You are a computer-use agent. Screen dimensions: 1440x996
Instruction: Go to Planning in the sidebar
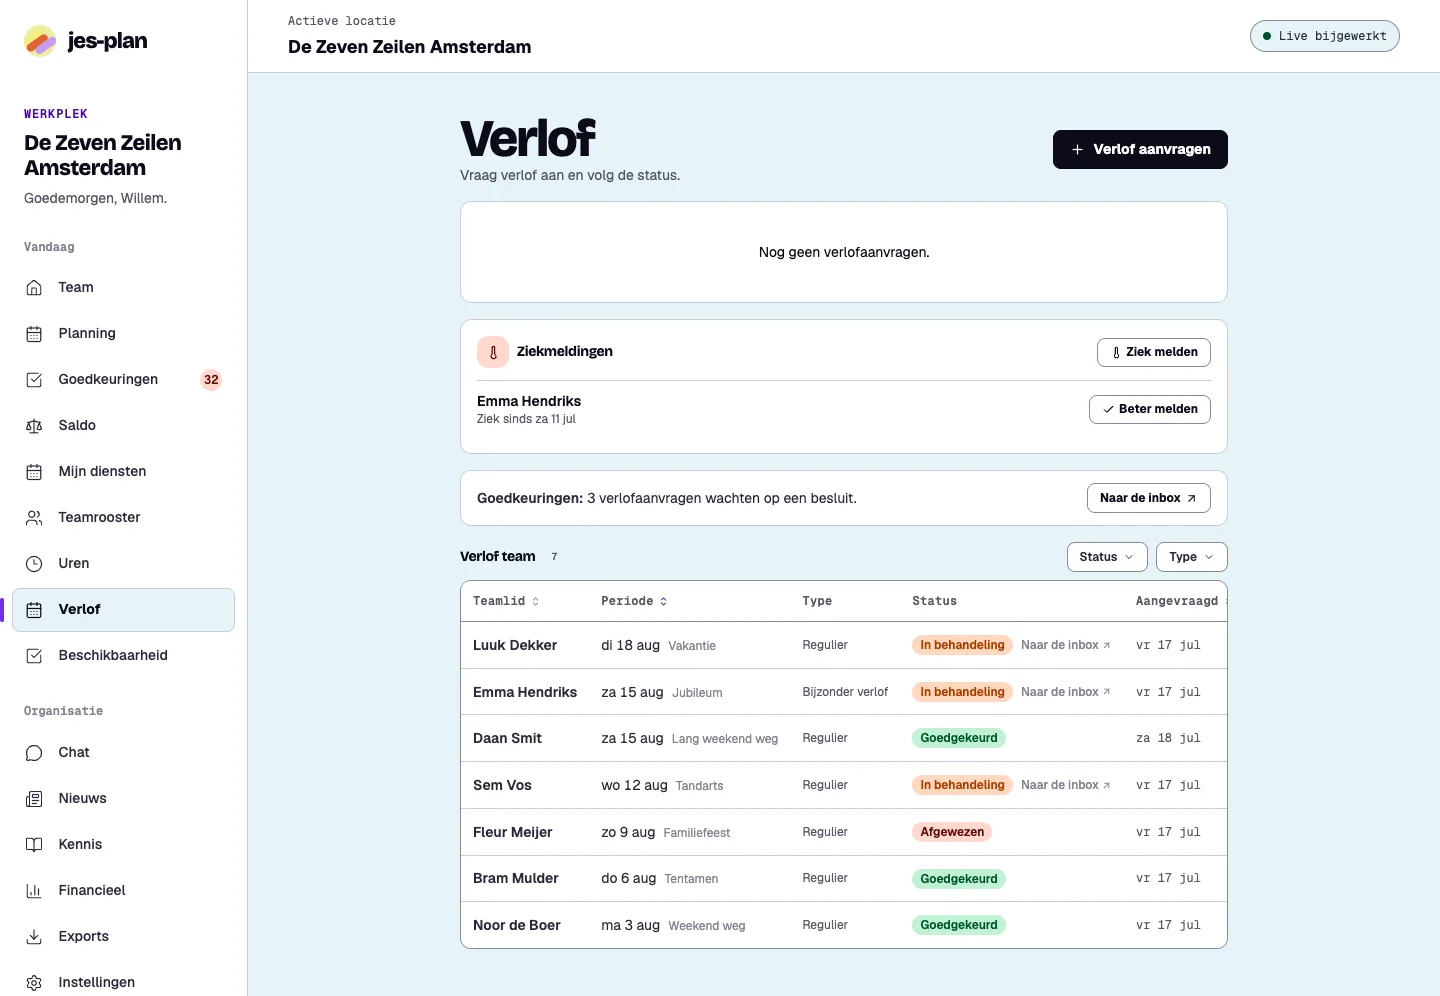pyautogui.click(x=124, y=334)
